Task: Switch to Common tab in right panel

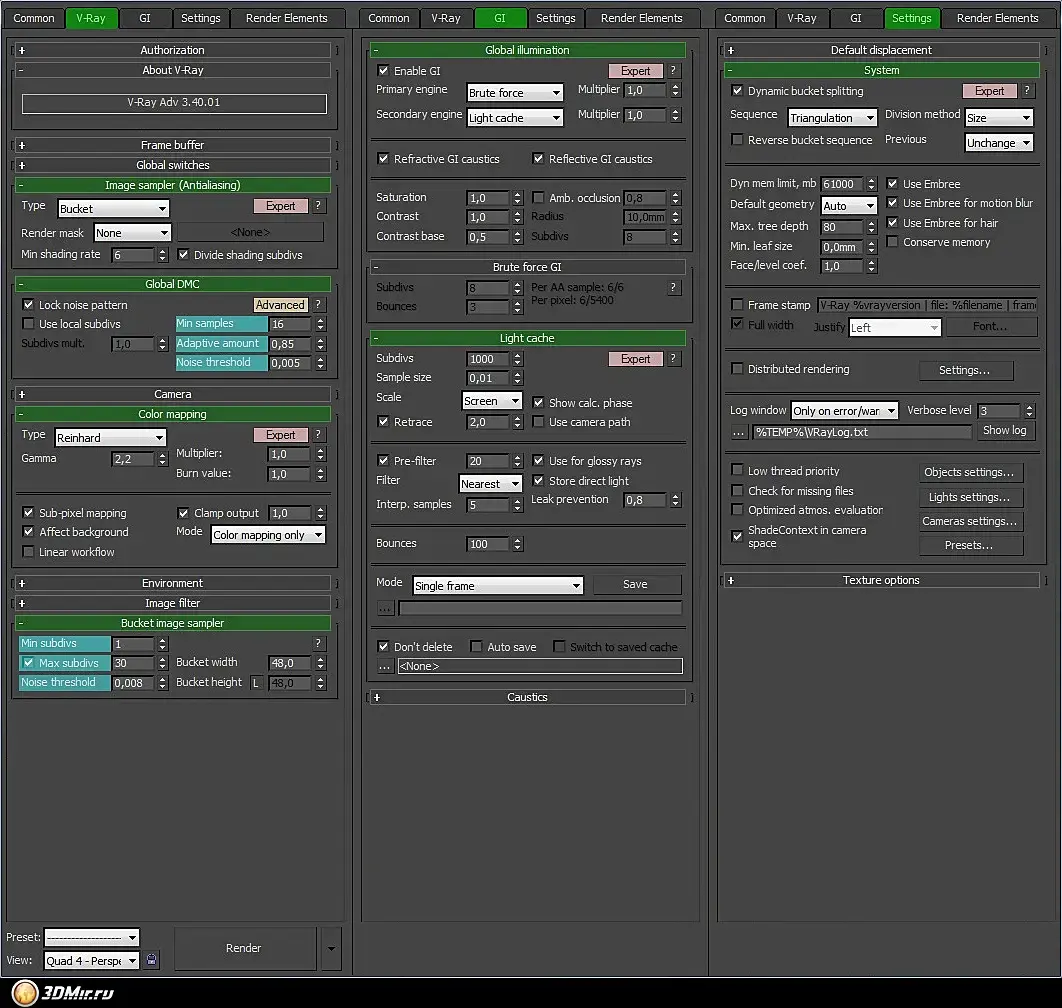Action: 744,18
